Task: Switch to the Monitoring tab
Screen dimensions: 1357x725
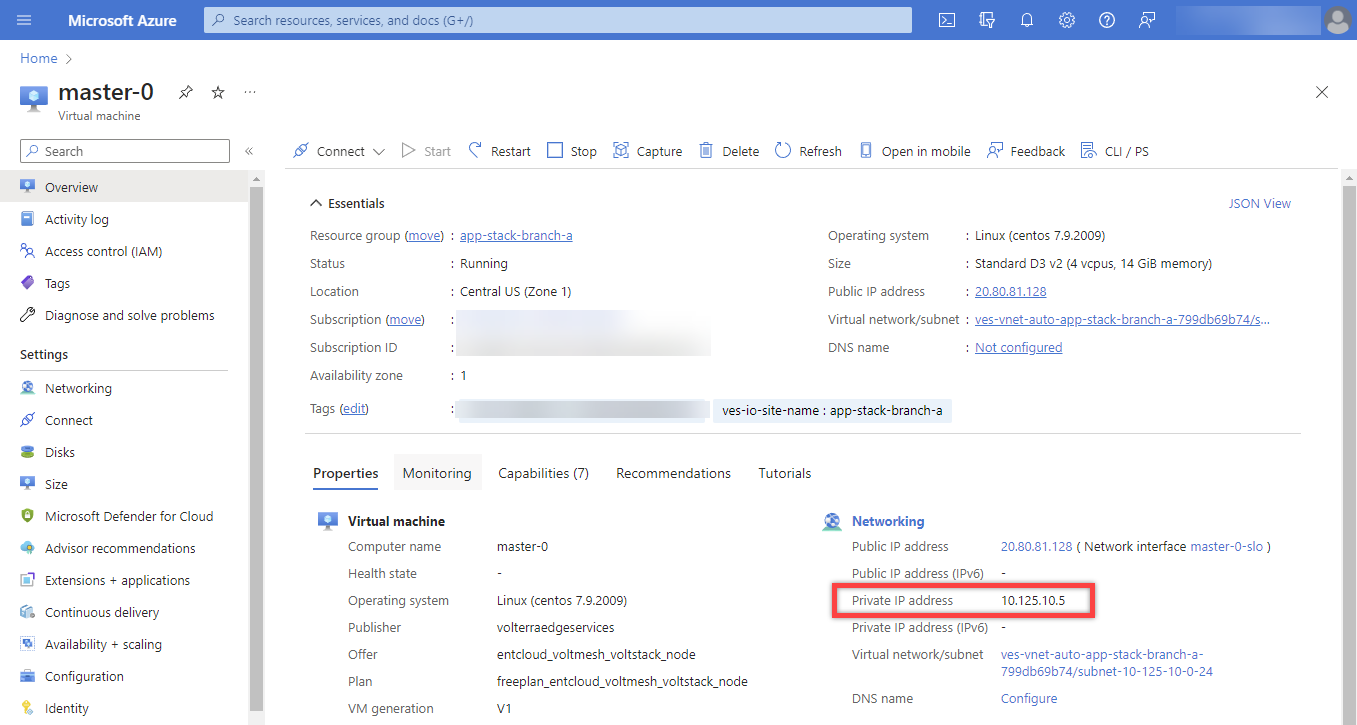Action: (437, 473)
